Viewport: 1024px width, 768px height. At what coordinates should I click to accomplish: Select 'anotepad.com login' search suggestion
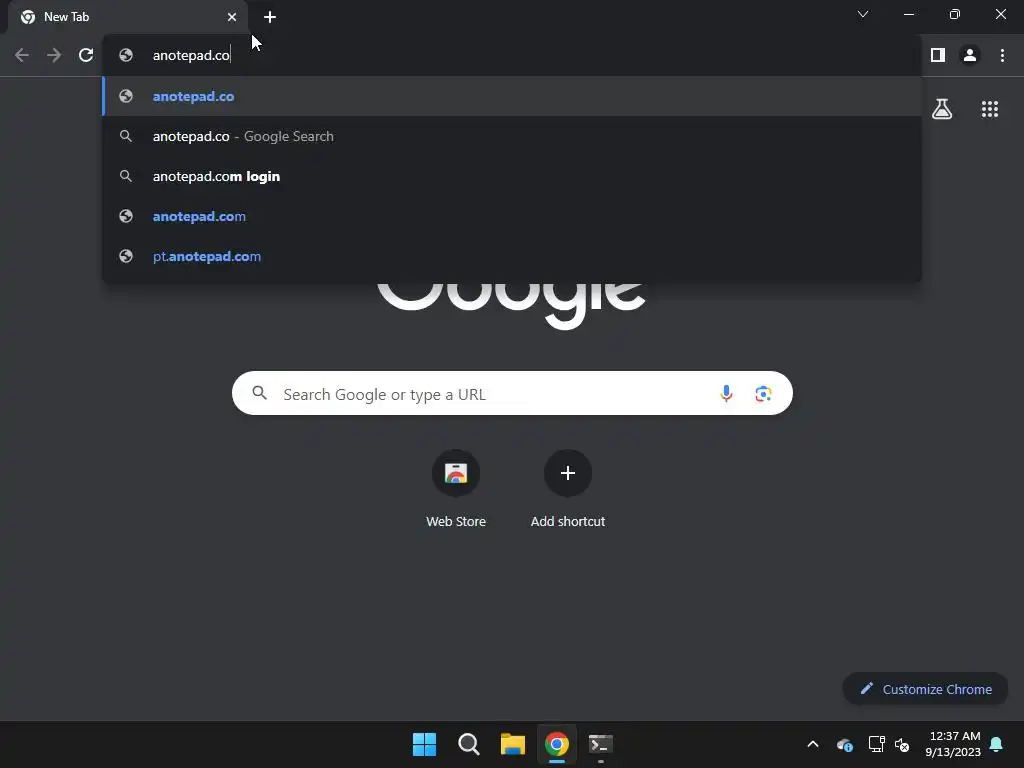point(512,176)
